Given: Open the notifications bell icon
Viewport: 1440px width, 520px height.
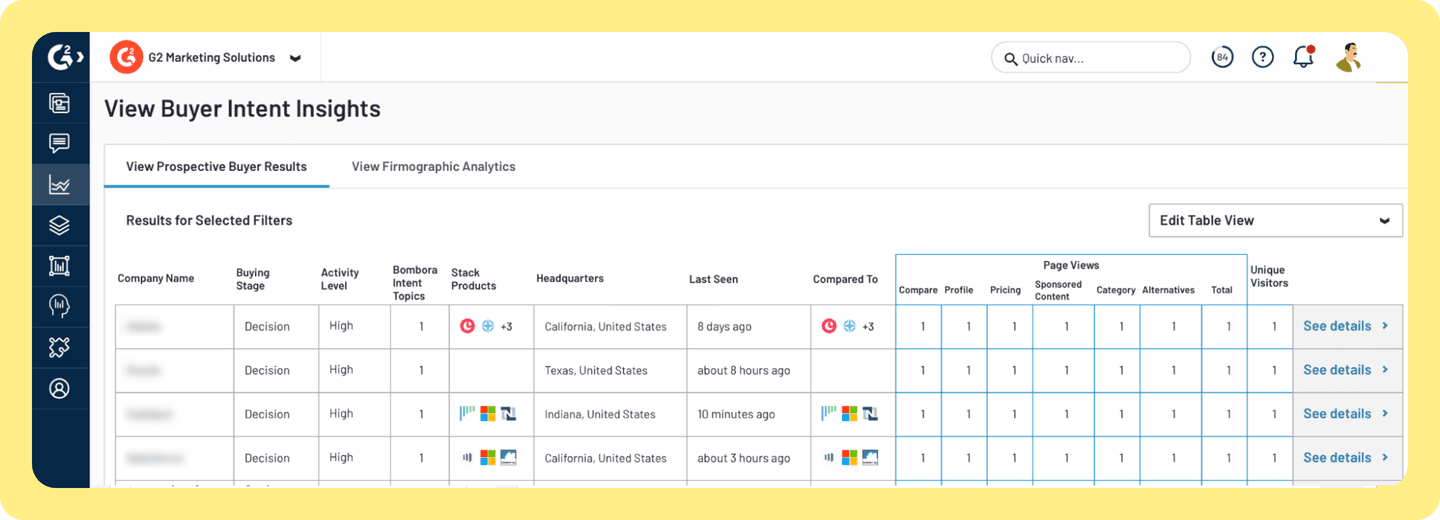Looking at the screenshot, I should (1303, 58).
